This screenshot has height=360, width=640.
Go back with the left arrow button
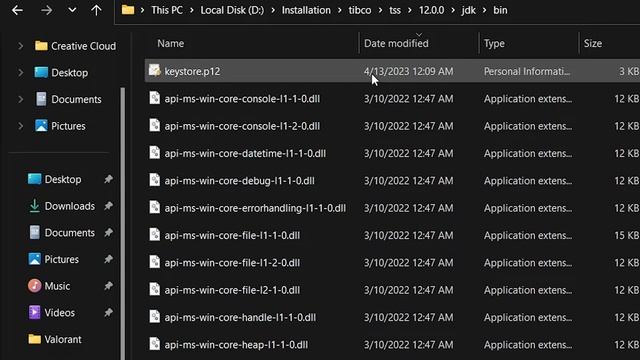(x=17, y=10)
